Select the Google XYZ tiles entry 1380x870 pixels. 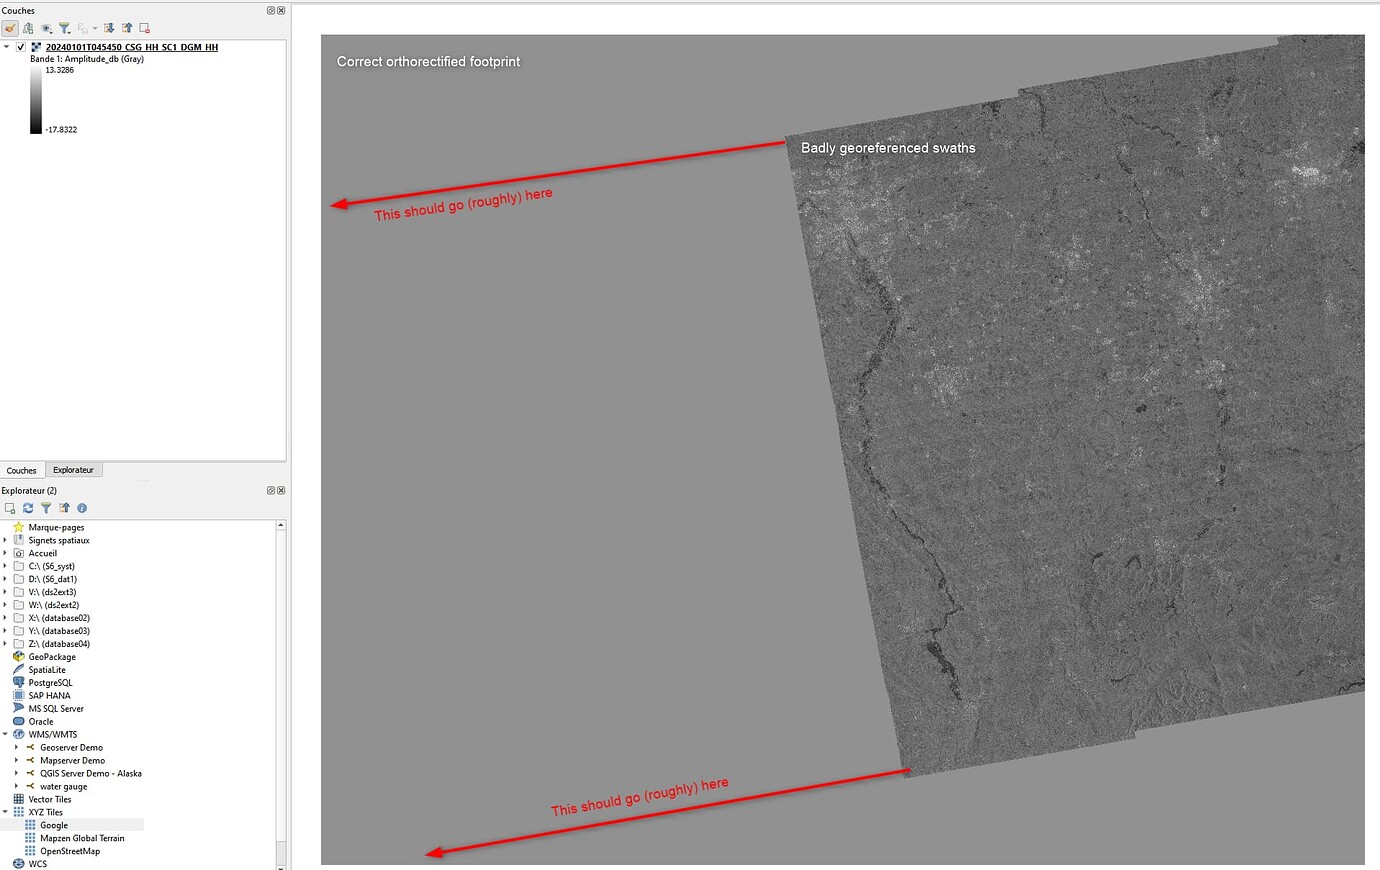pyautogui.click(x=52, y=824)
